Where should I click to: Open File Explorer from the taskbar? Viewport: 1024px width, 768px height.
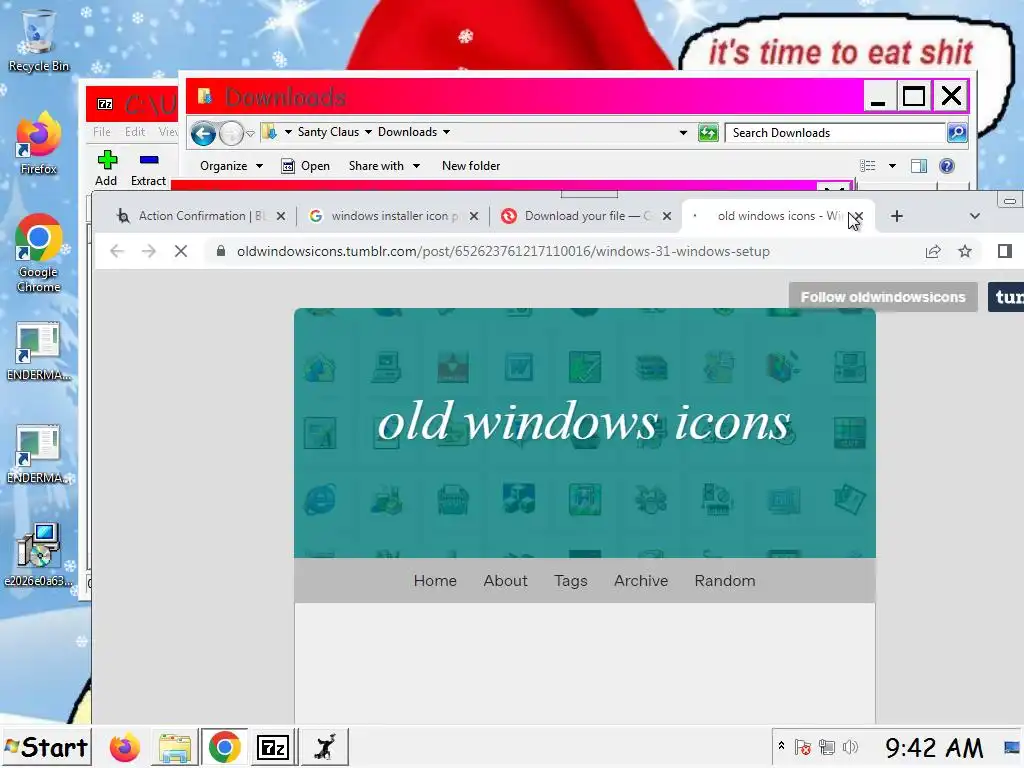coord(174,747)
